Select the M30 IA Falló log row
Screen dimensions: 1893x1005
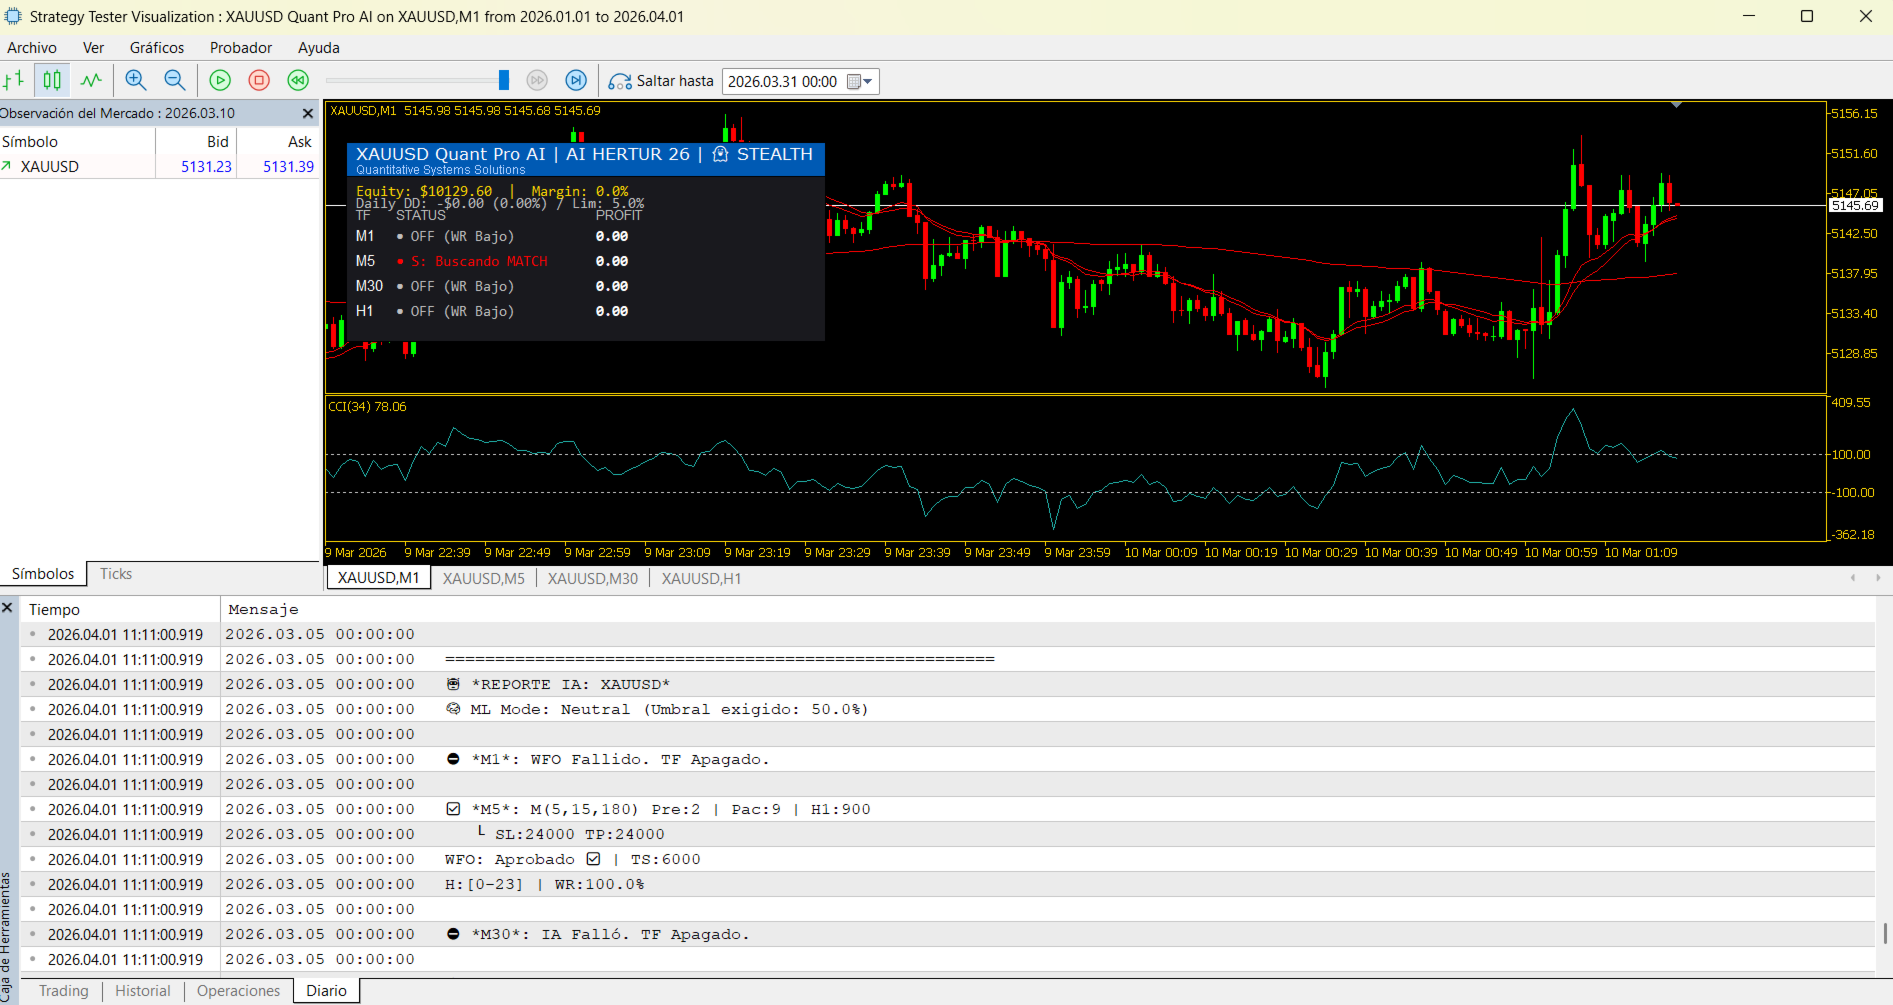948,934
